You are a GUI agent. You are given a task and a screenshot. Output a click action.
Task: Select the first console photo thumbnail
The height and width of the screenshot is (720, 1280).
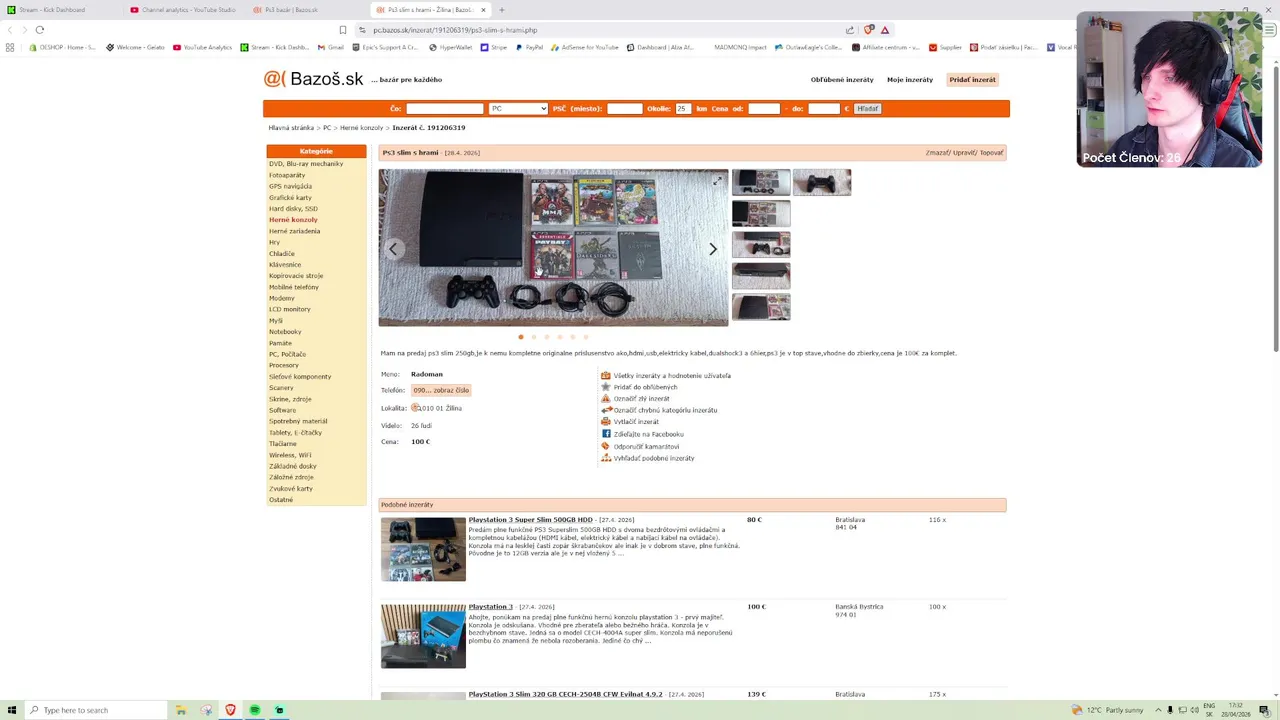click(761, 182)
